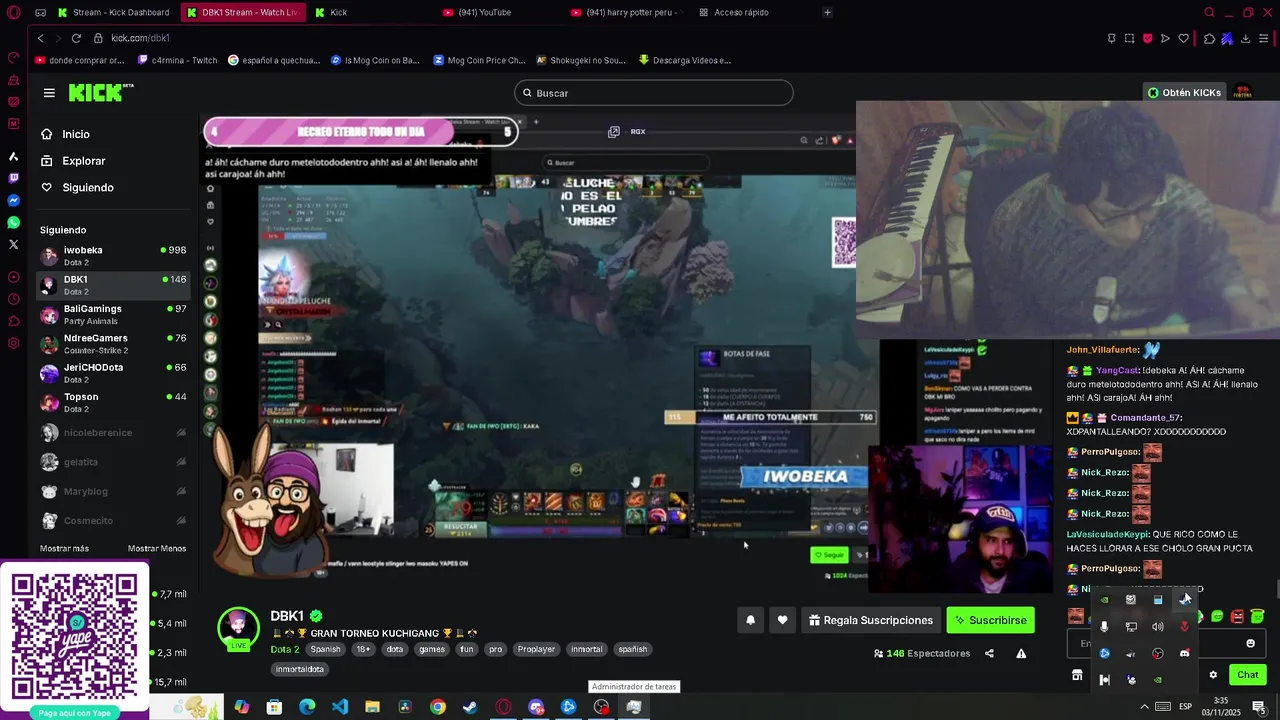Viewport: 1280px width, 720px height.
Task: Open user profile avatar top right
Action: coord(1242,92)
